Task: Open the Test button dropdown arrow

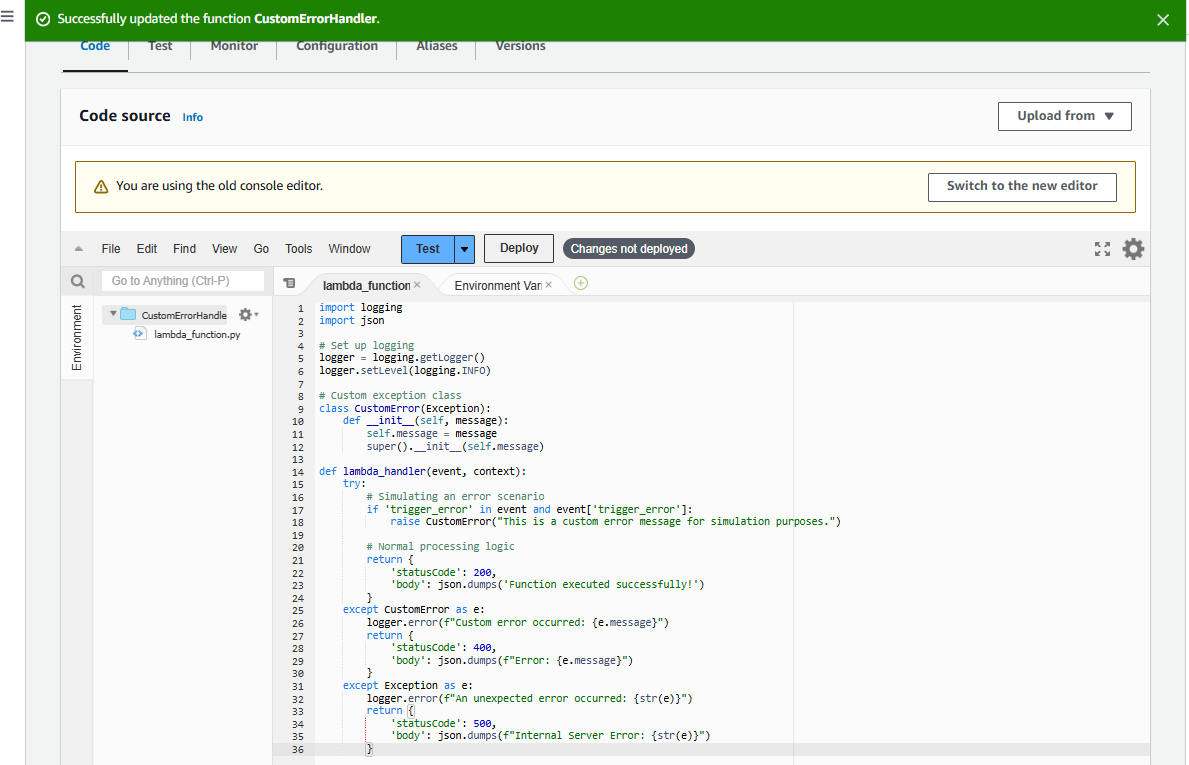Action: [x=463, y=248]
